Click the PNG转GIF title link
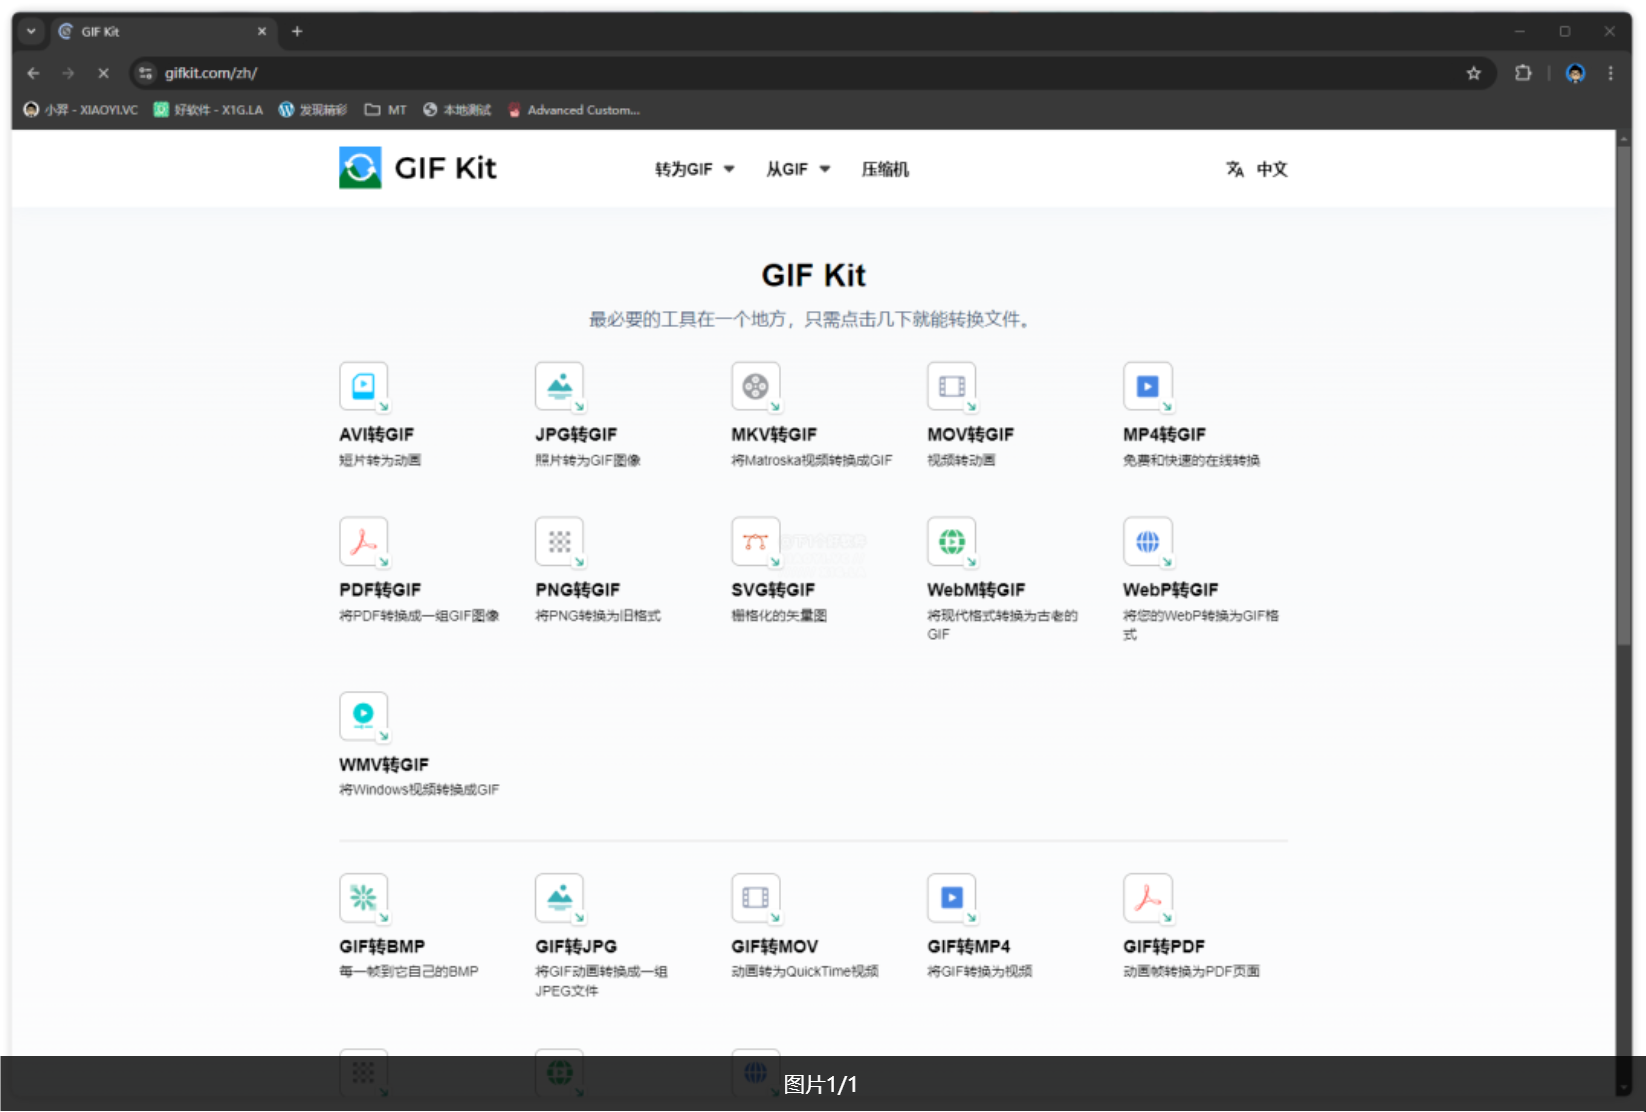The height and width of the screenshot is (1112, 1646). (577, 590)
